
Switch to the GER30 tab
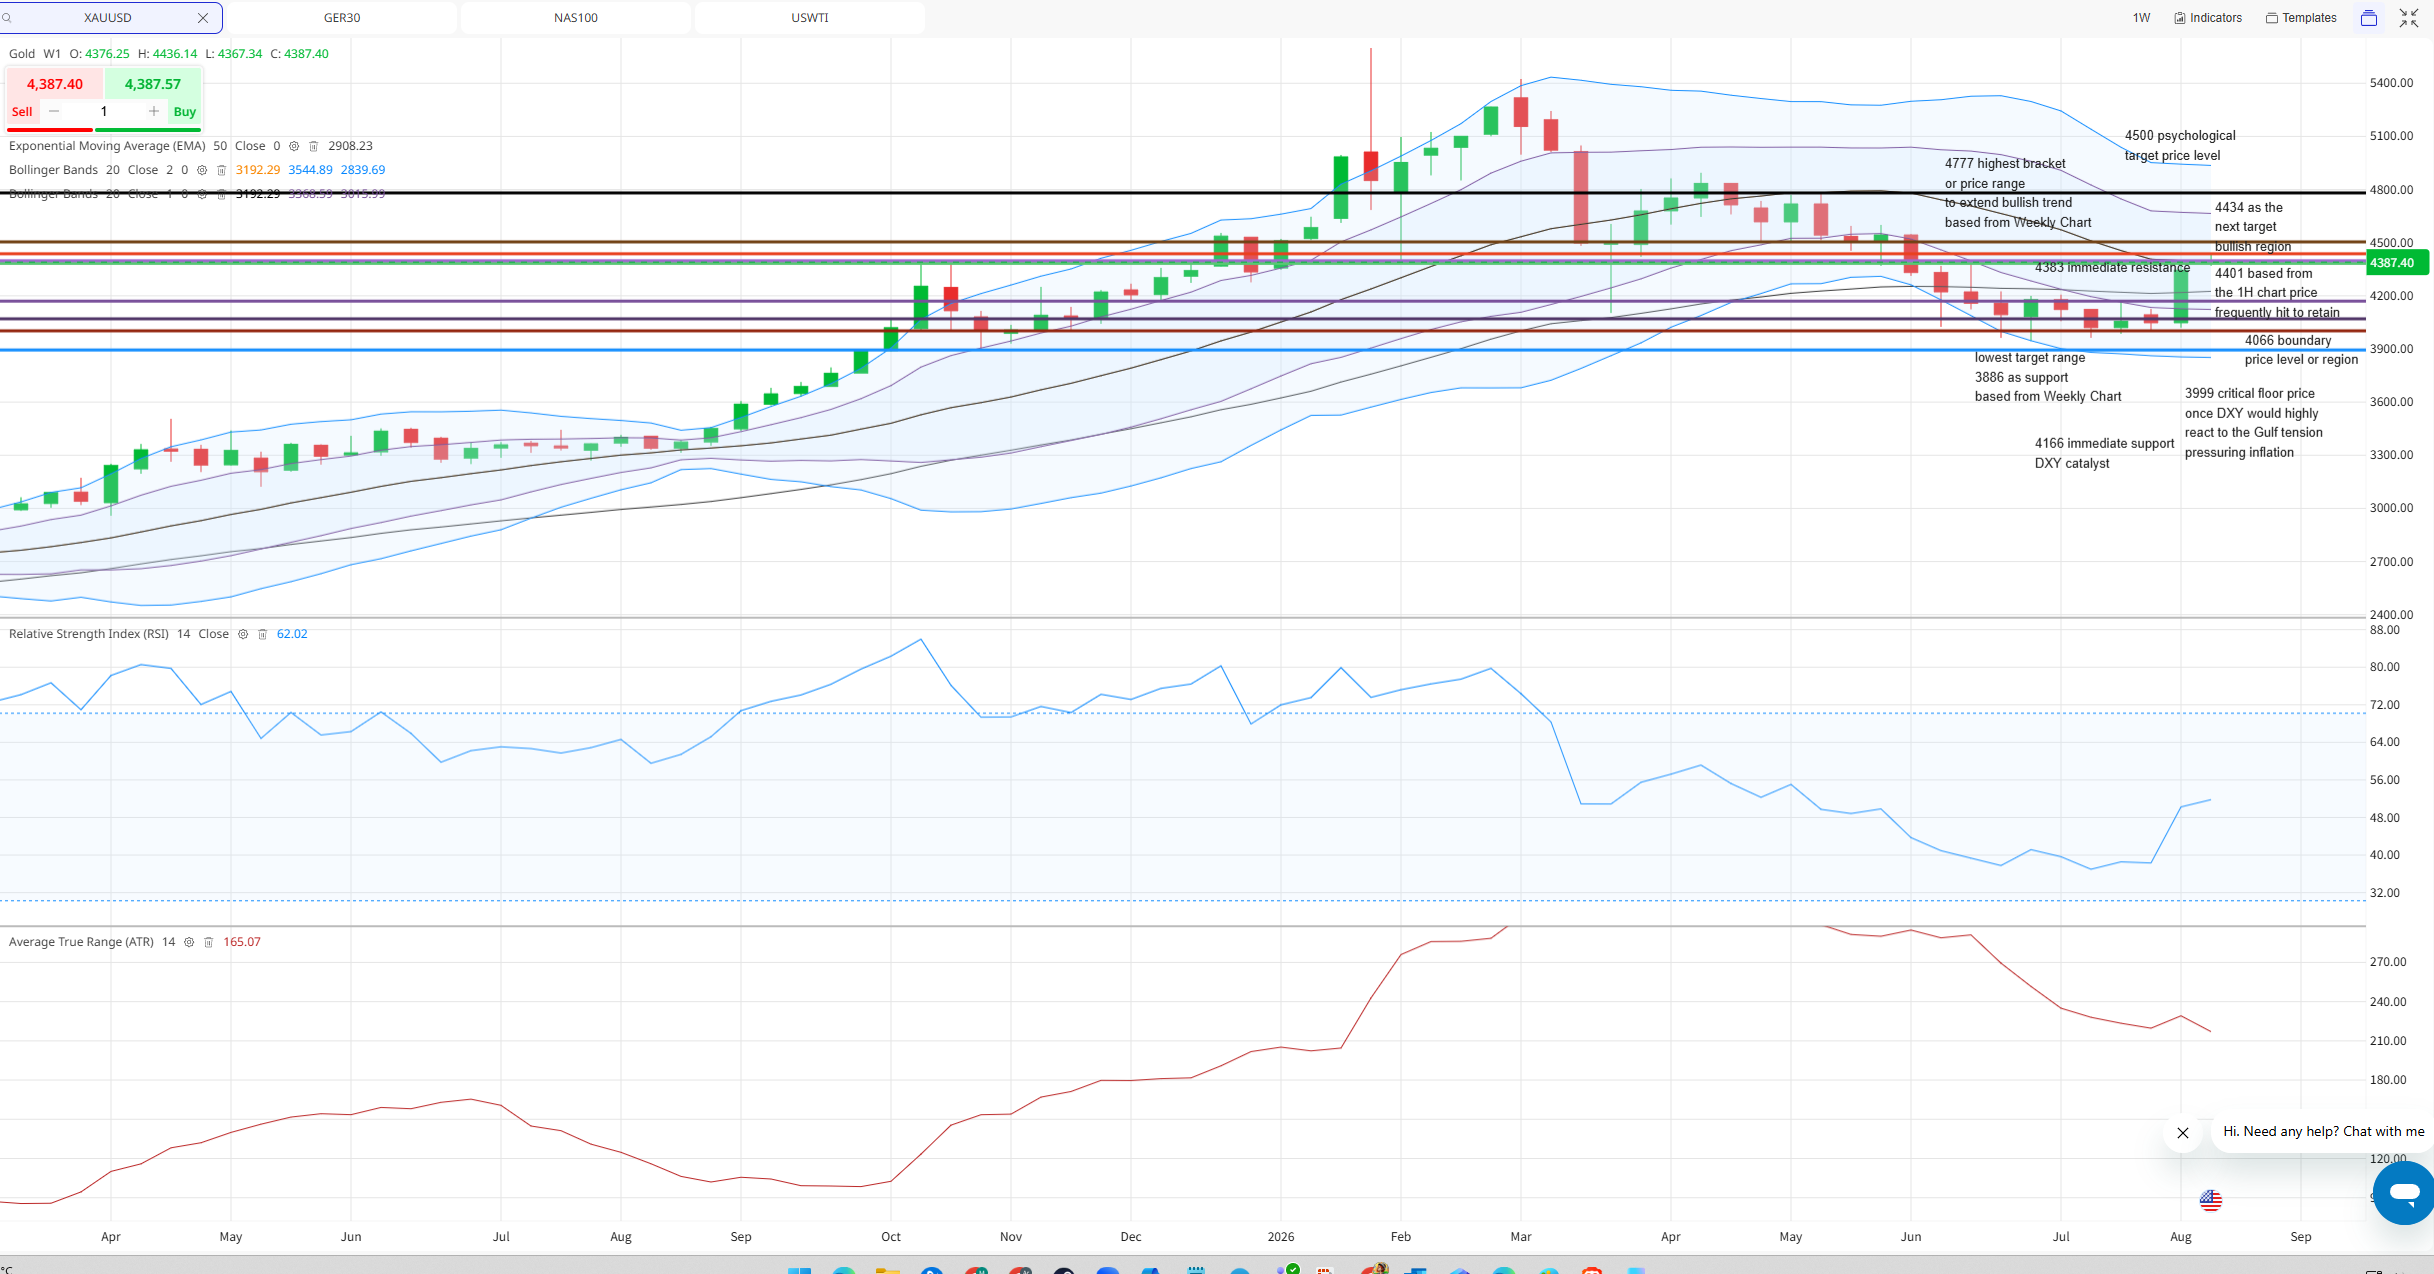(x=342, y=18)
